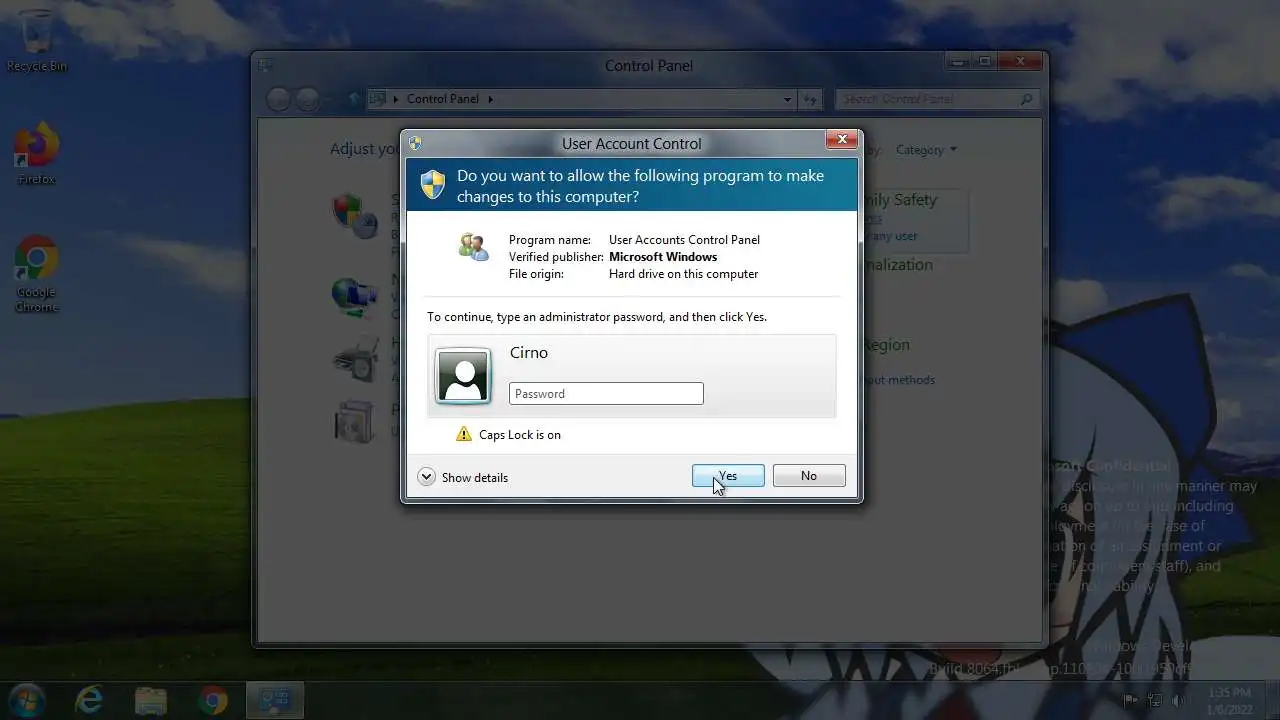Open the Recycle Bin desktop icon

point(37,40)
